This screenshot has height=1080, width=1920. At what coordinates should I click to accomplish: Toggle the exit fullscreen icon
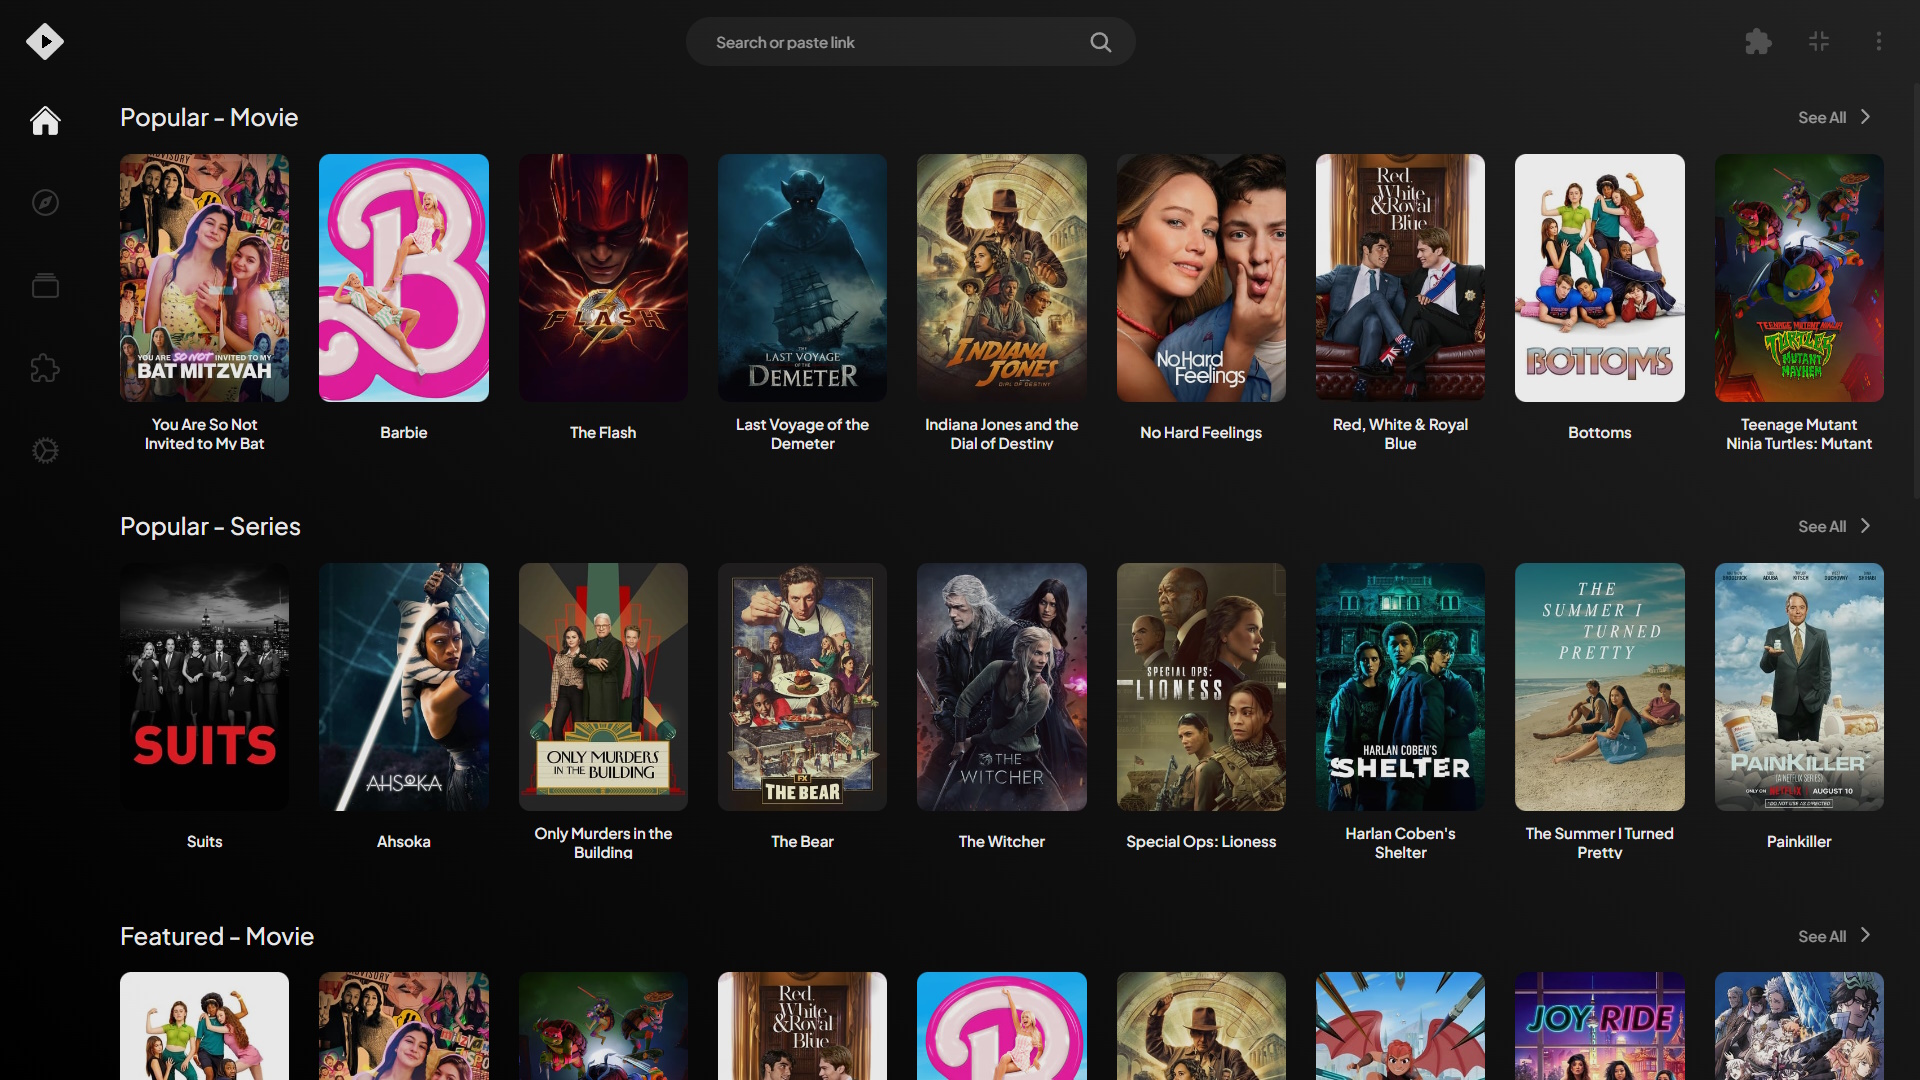click(x=1819, y=41)
